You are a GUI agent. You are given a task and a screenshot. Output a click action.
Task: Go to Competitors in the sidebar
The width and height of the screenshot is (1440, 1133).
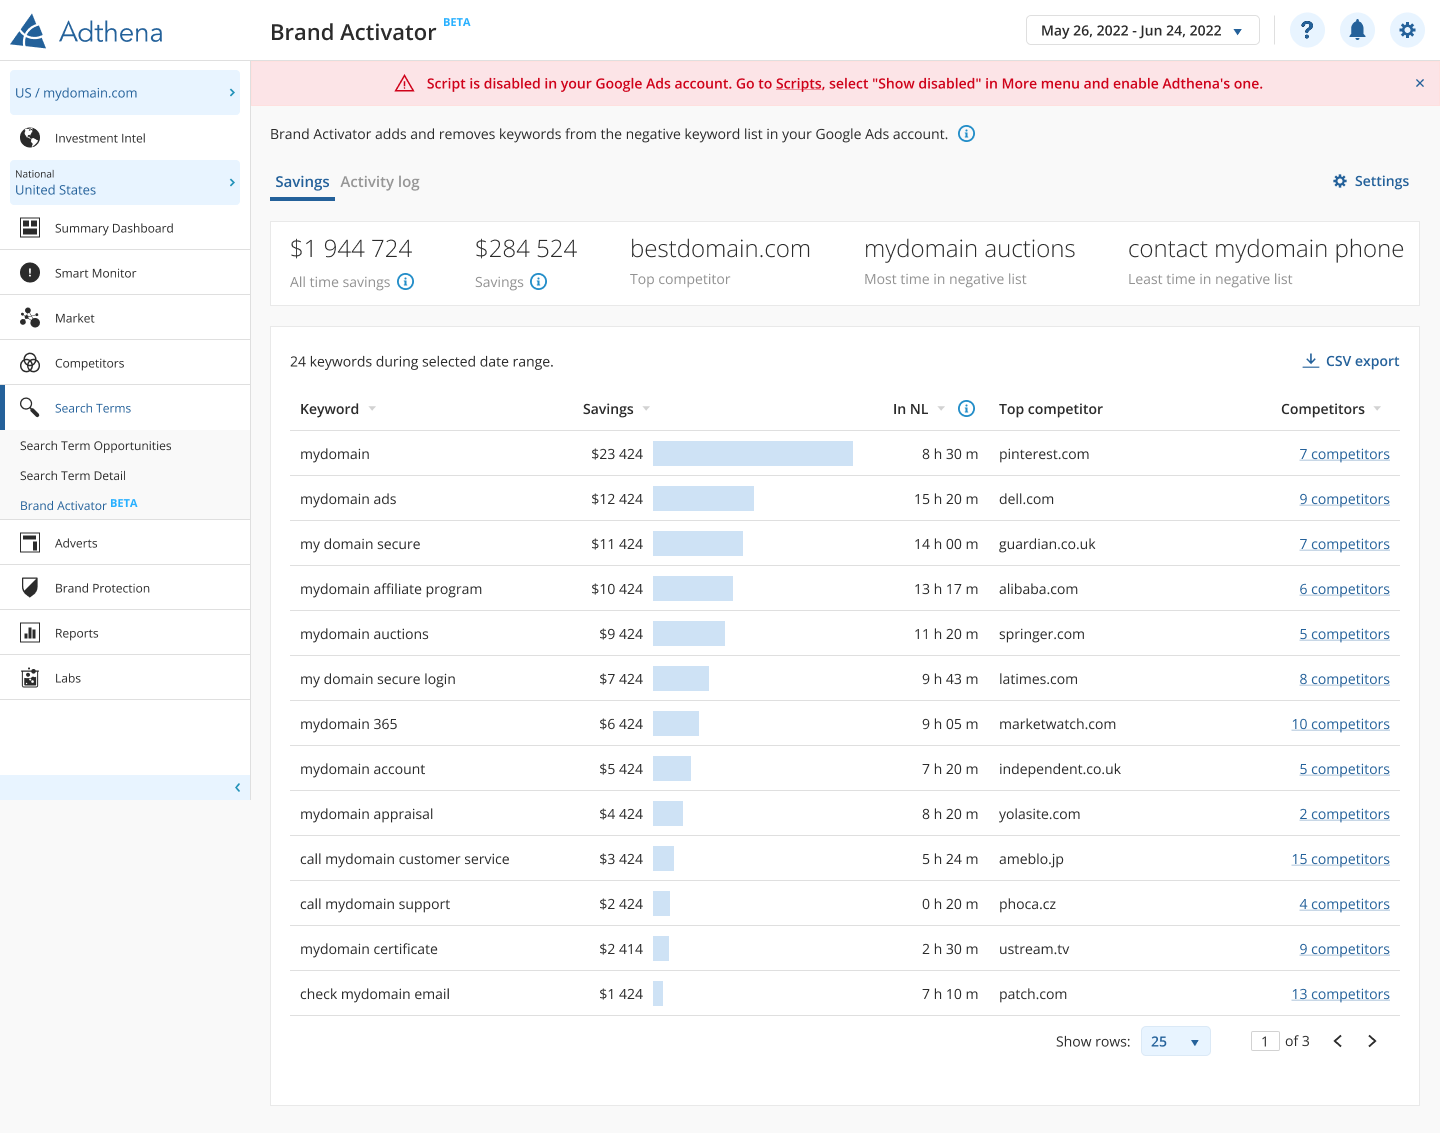89,363
